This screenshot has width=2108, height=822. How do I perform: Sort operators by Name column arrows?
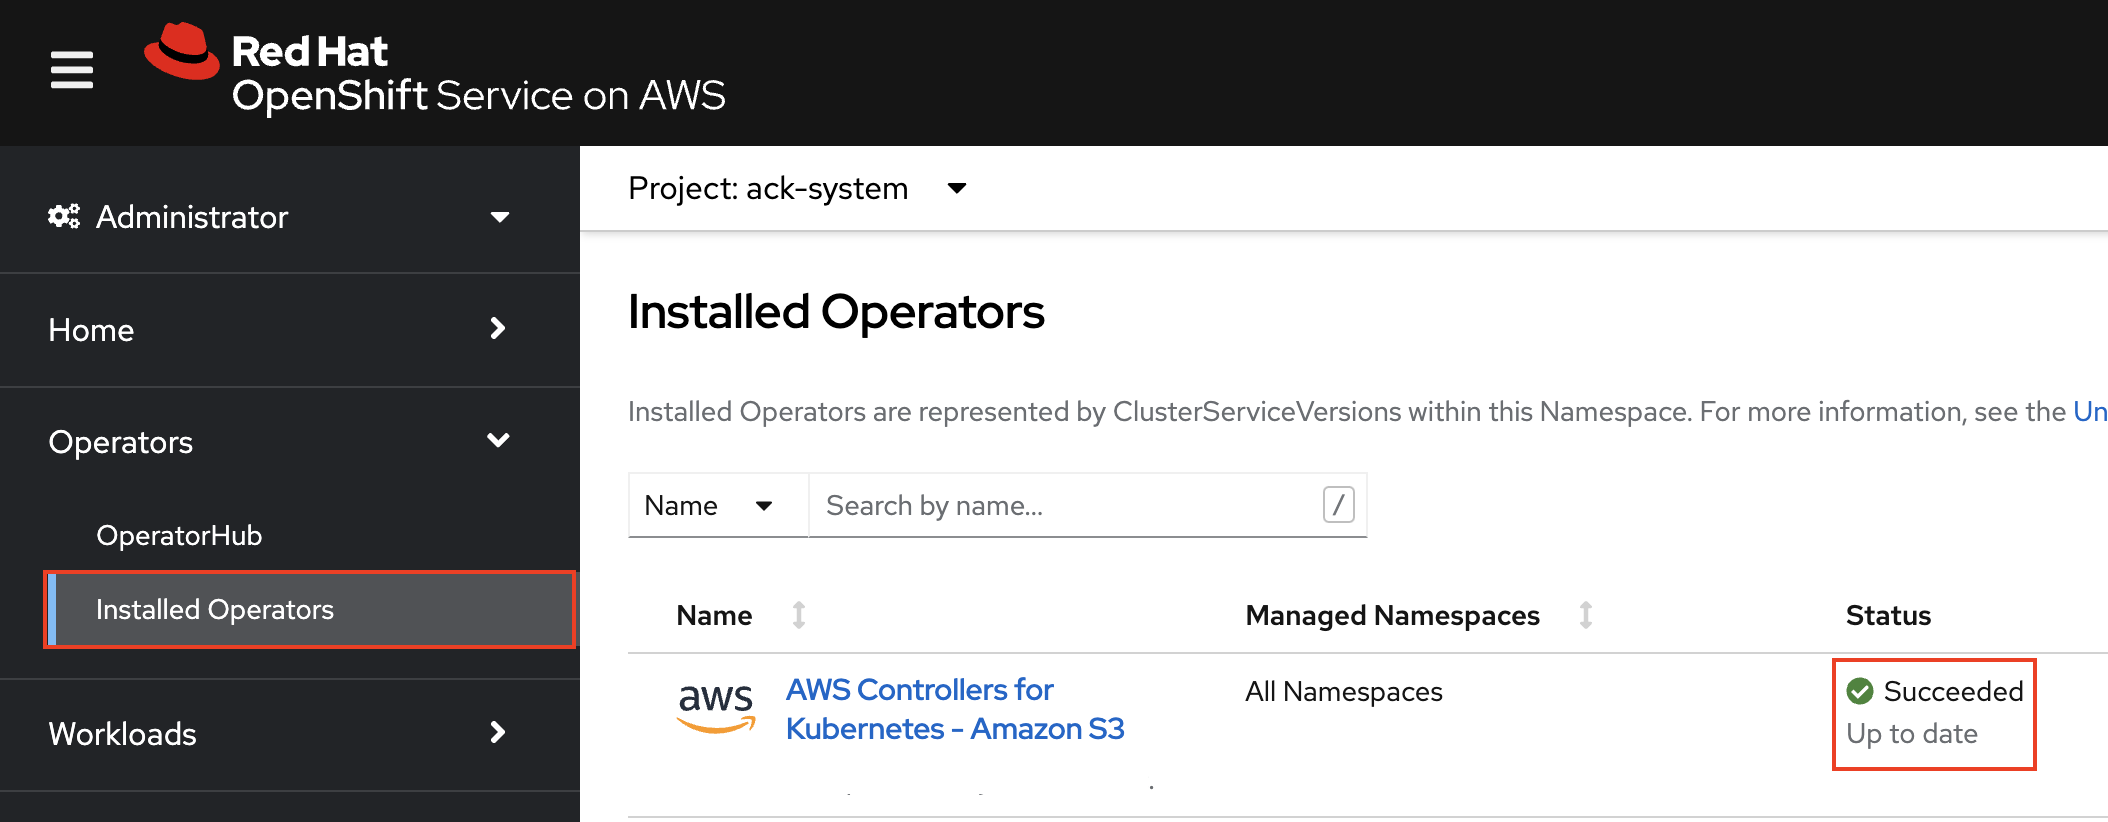coord(799,615)
